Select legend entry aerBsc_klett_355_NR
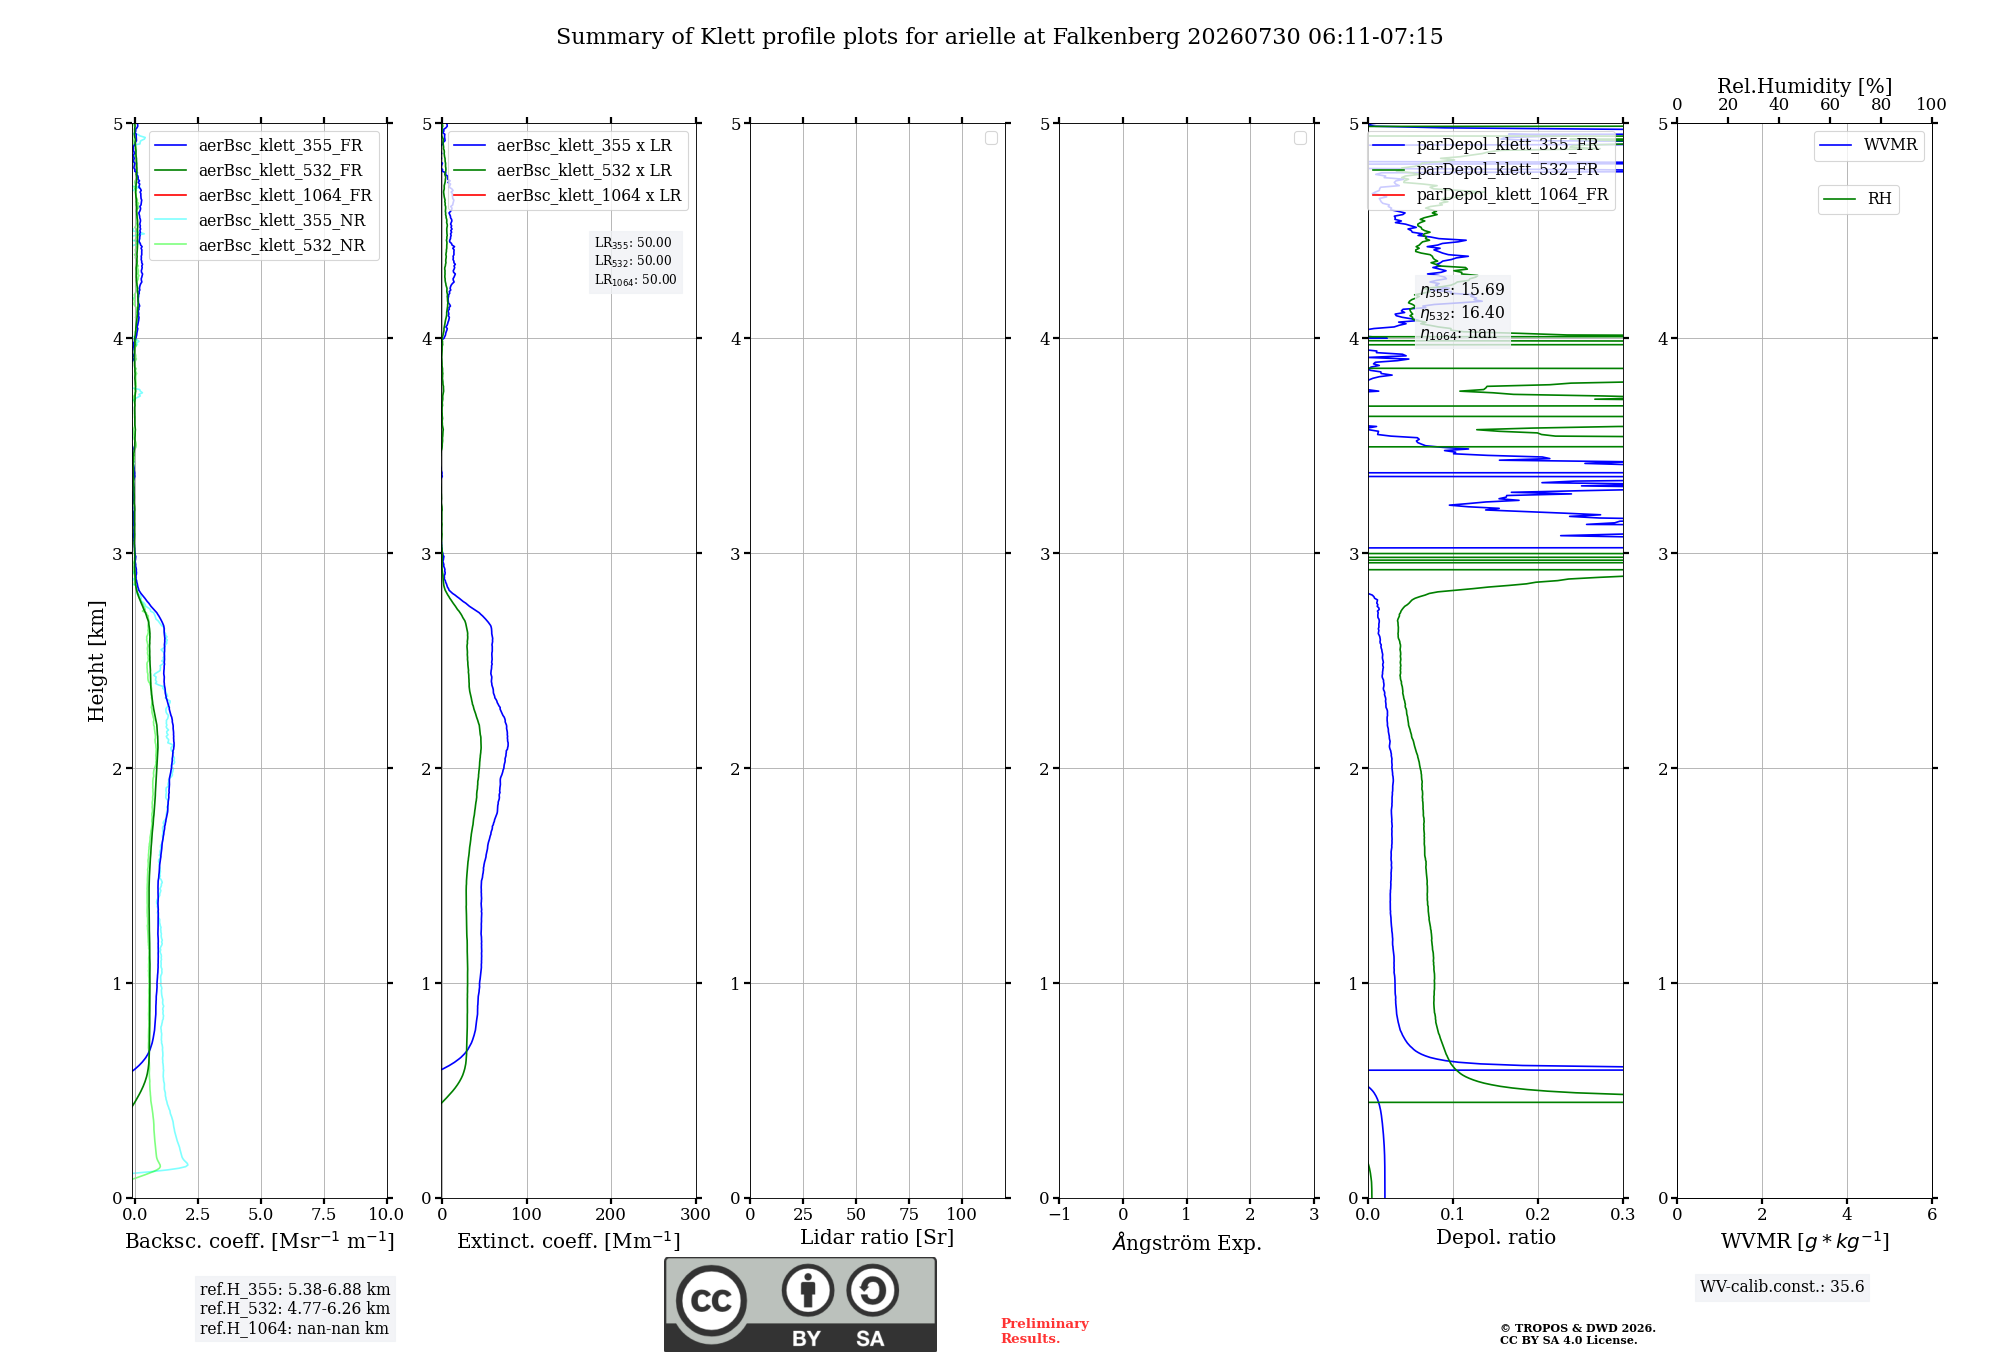 pos(264,221)
